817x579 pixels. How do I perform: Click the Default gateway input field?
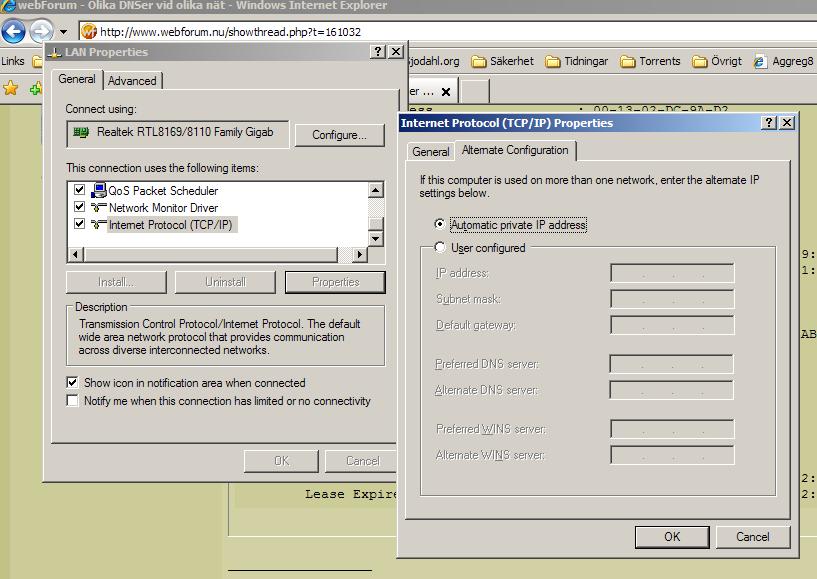coord(672,325)
